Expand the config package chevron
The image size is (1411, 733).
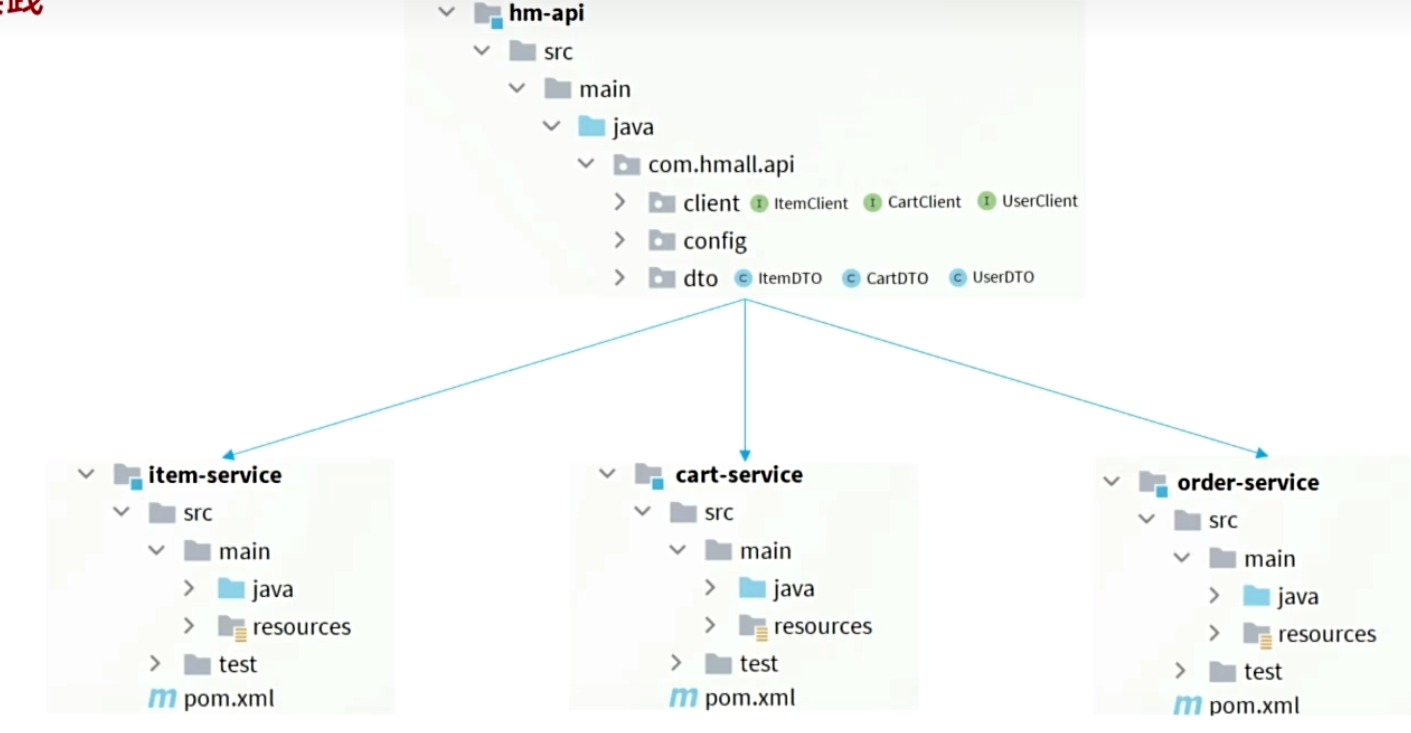coord(620,241)
